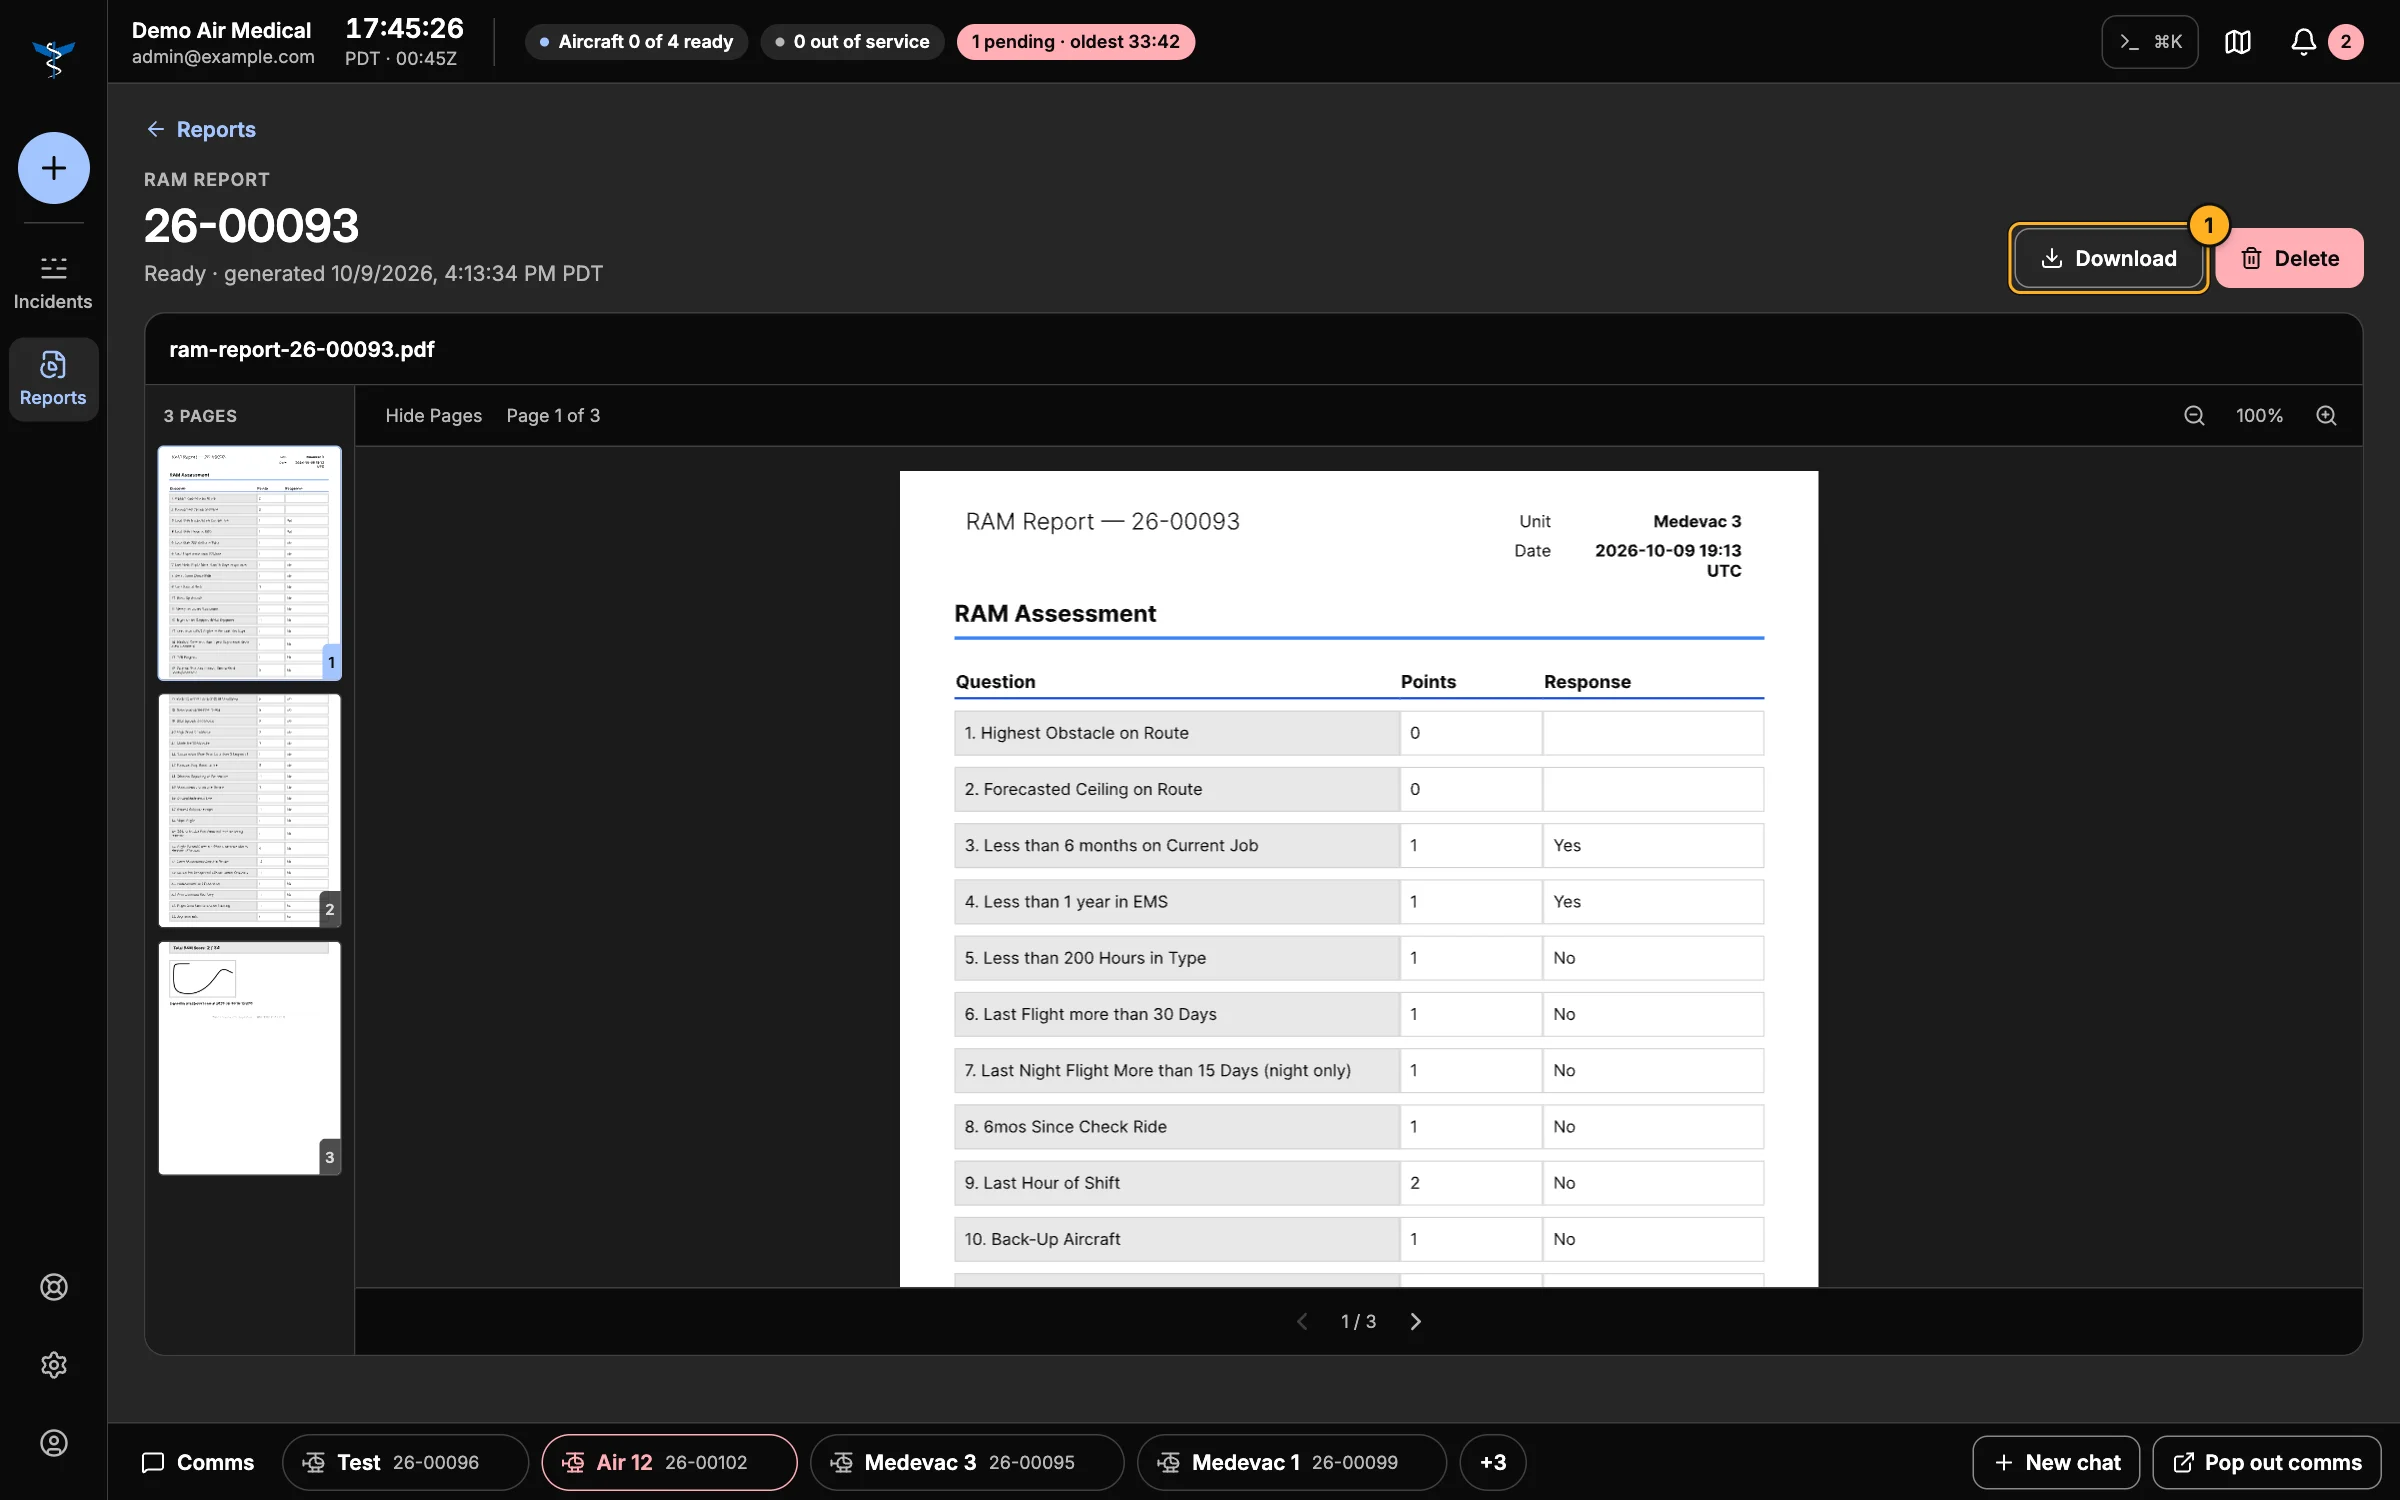Pop out comms window
The width and height of the screenshot is (2400, 1500).
coord(2266,1462)
